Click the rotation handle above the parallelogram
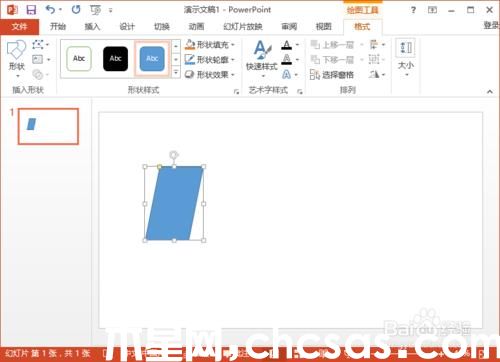Screen dimensions: 500x362 pos(174,155)
